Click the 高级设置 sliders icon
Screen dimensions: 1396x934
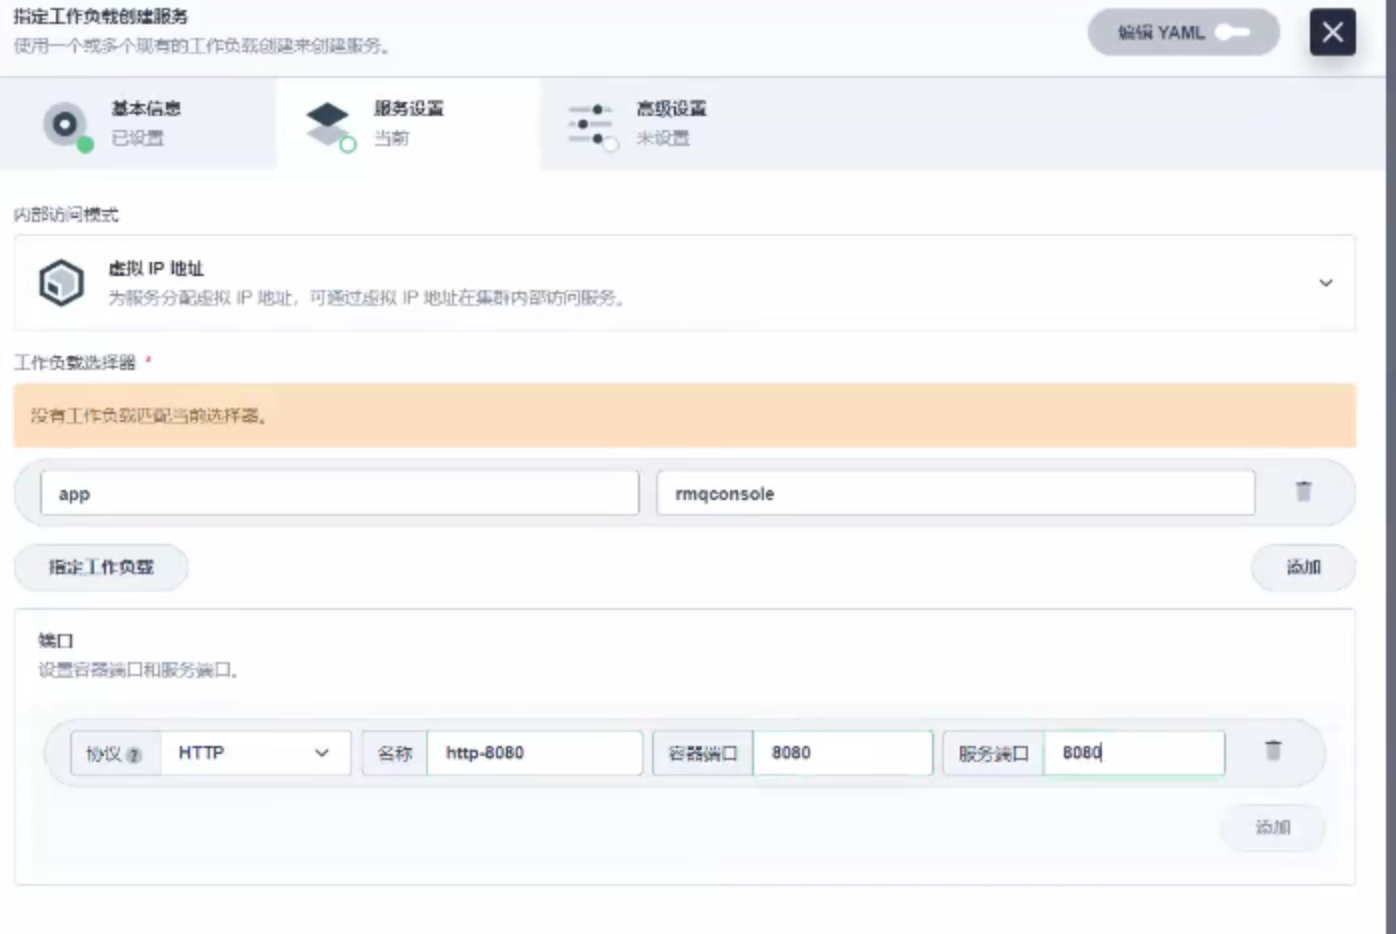coord(592,126)
